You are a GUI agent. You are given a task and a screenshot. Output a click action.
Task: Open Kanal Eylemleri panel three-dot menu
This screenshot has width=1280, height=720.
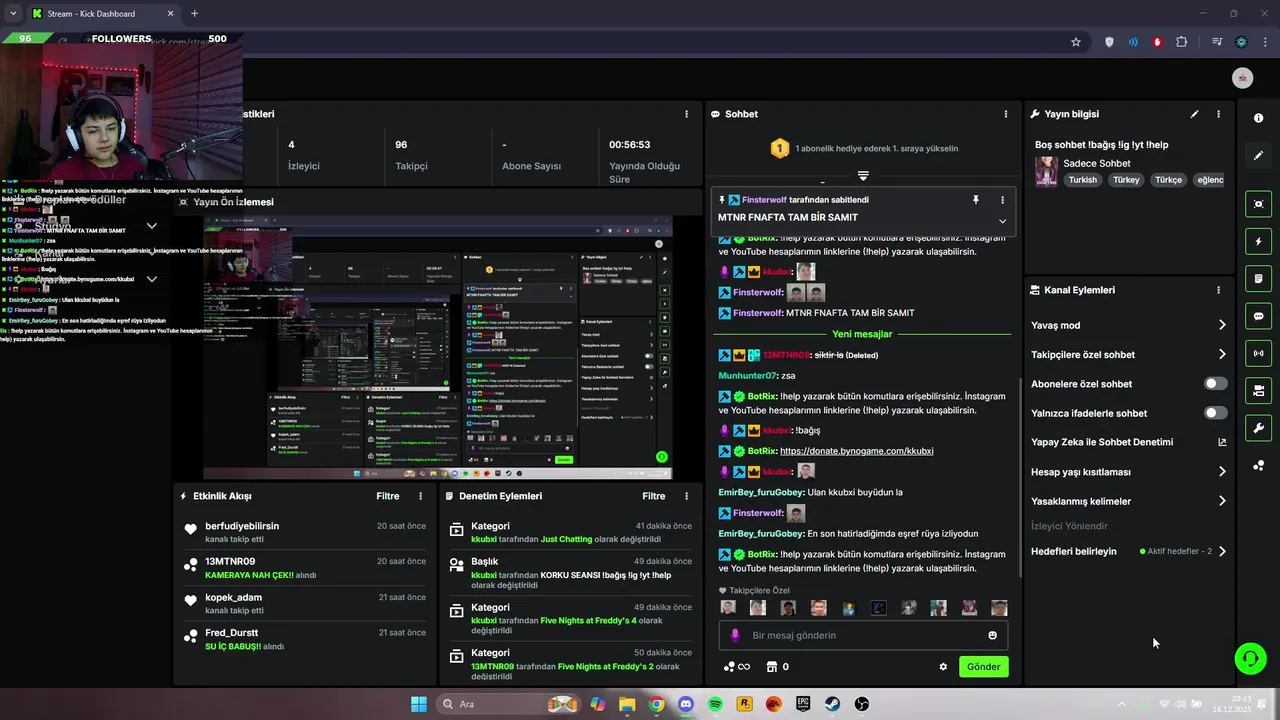(x=1218, y=290)
